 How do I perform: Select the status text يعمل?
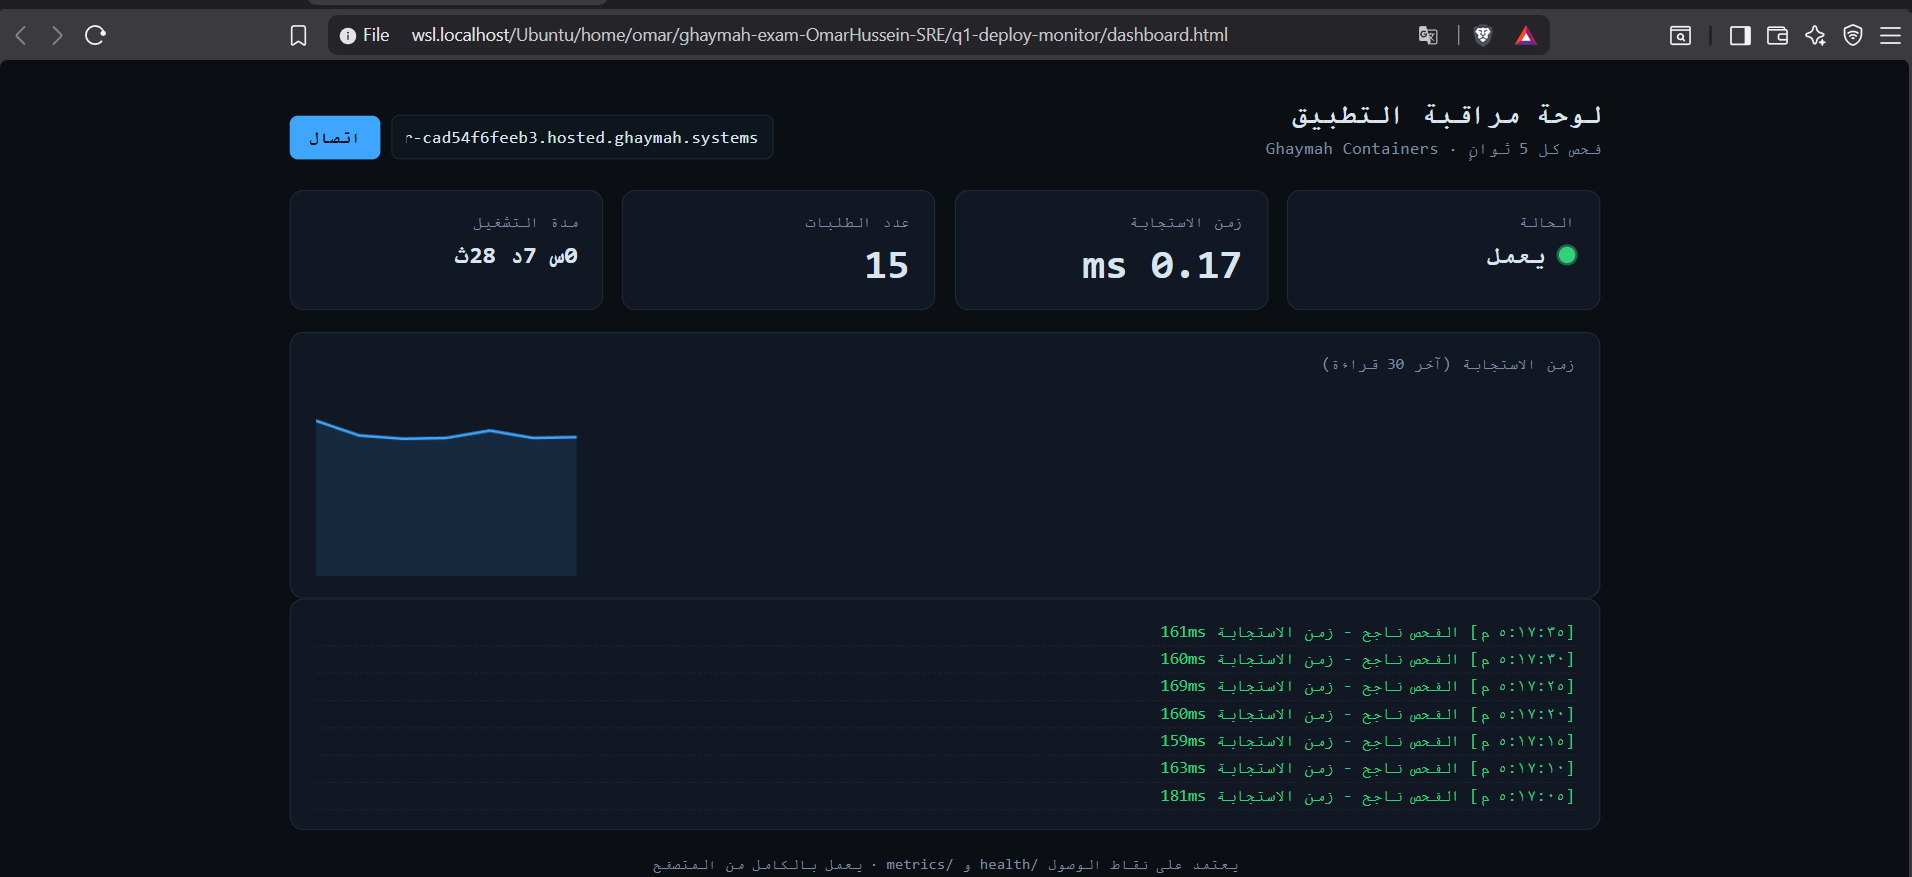pos(1516,256)
